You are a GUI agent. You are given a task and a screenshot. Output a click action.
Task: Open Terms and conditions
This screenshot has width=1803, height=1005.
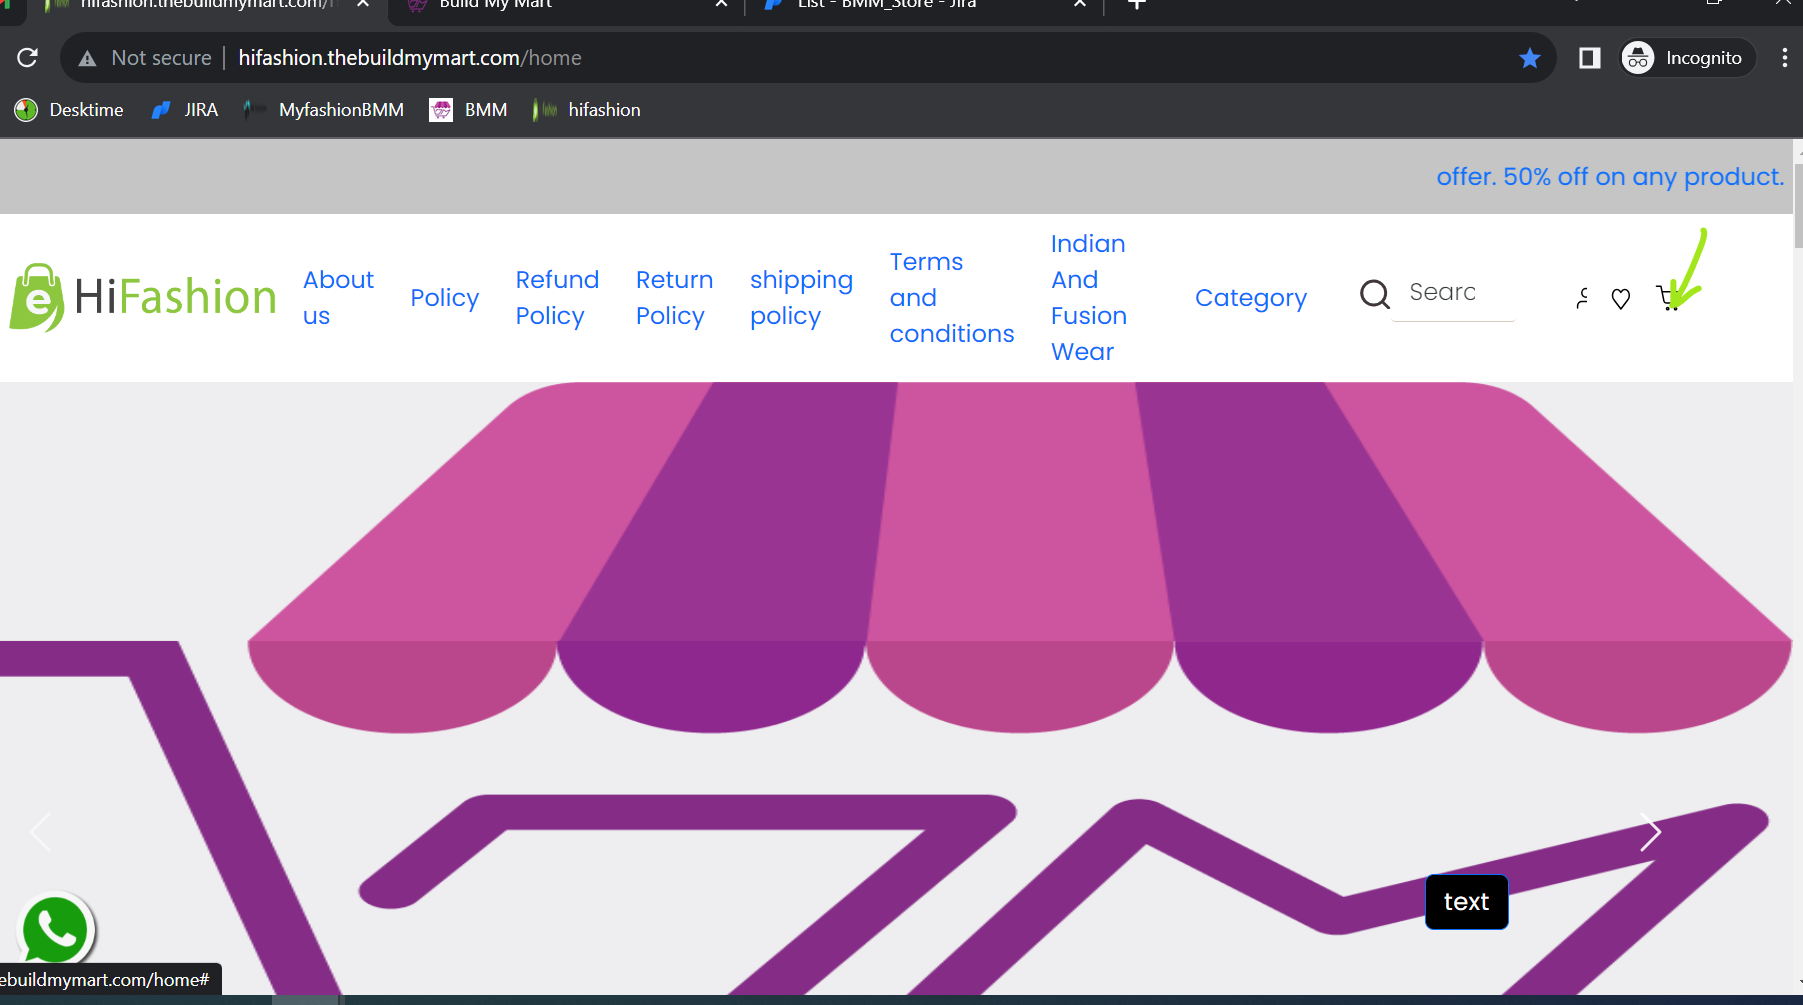click(952, 298)
